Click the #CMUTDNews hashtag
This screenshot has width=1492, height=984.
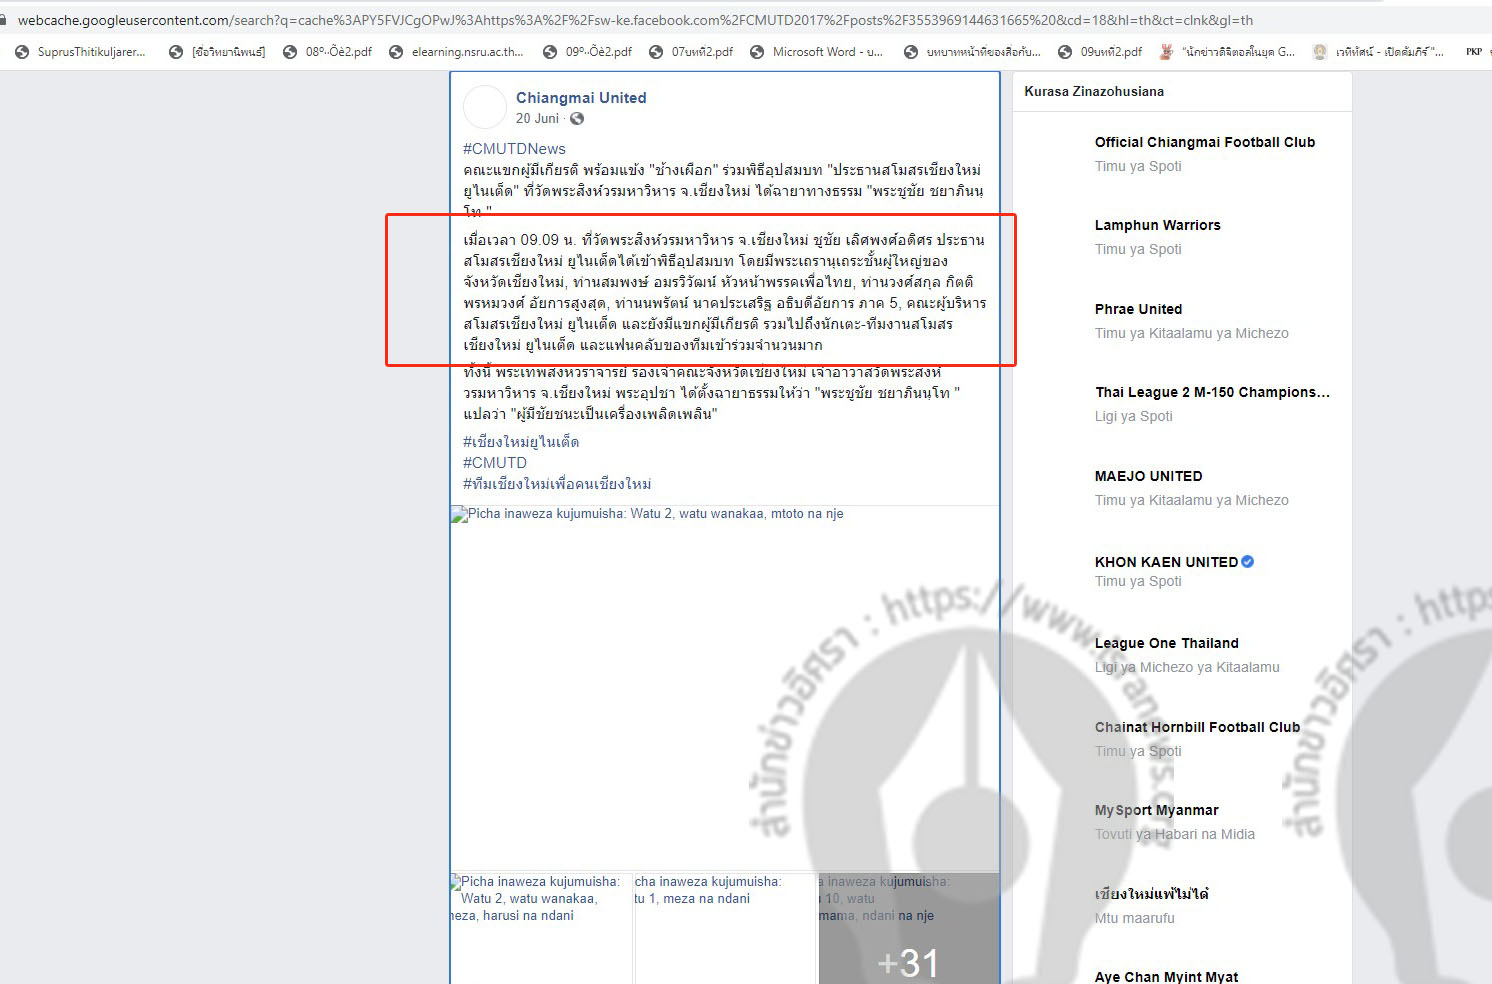coord(514,149)
